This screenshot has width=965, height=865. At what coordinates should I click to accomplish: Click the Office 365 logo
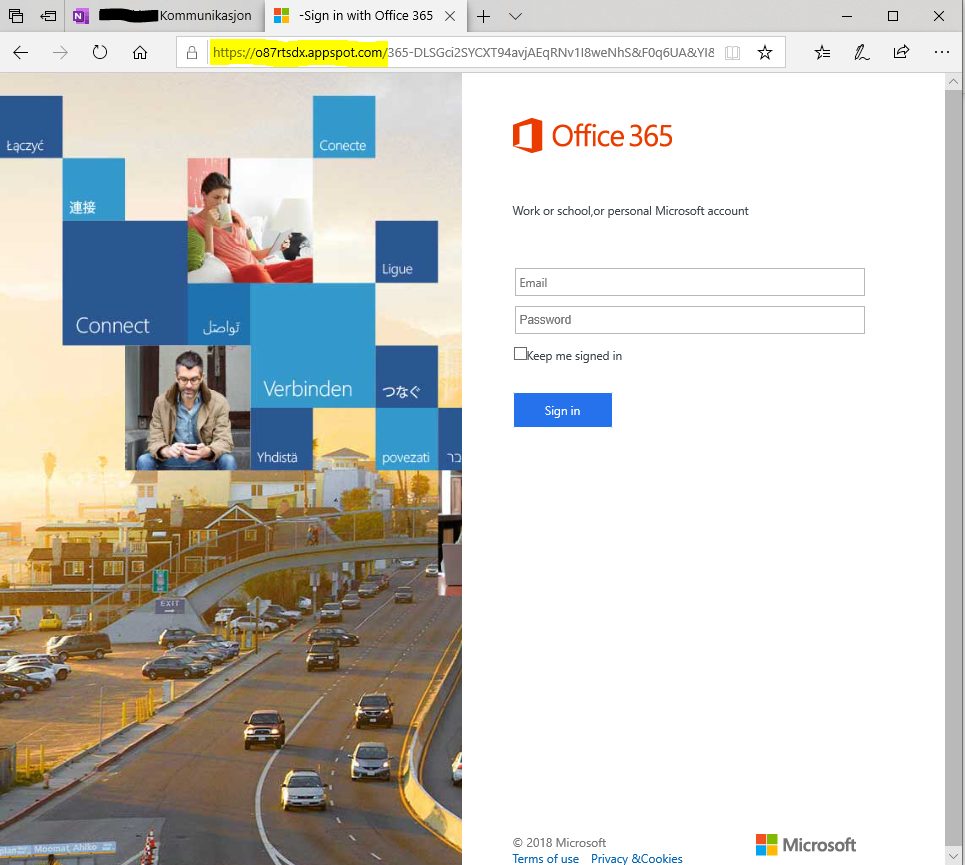point(593,135)
